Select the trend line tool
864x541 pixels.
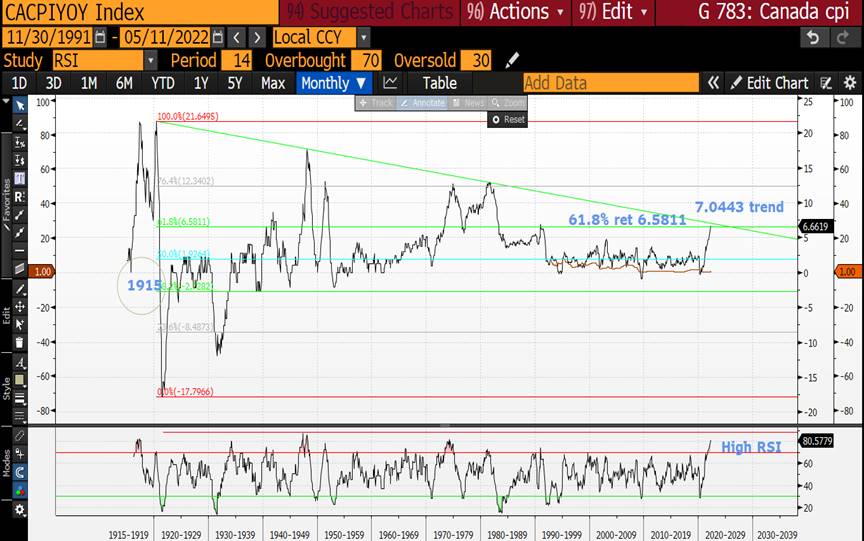(20, 214)
